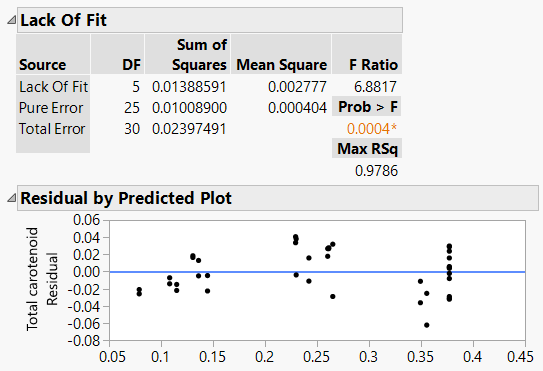Select the Pure Error row label
The image size is (543, 371).
(51, 108)
